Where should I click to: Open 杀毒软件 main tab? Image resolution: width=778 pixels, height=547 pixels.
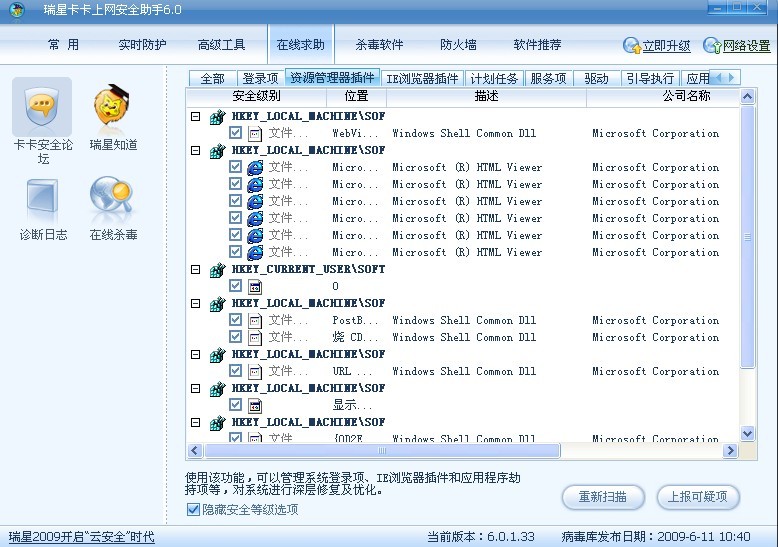pyautogui.click(x=379, y=45)
